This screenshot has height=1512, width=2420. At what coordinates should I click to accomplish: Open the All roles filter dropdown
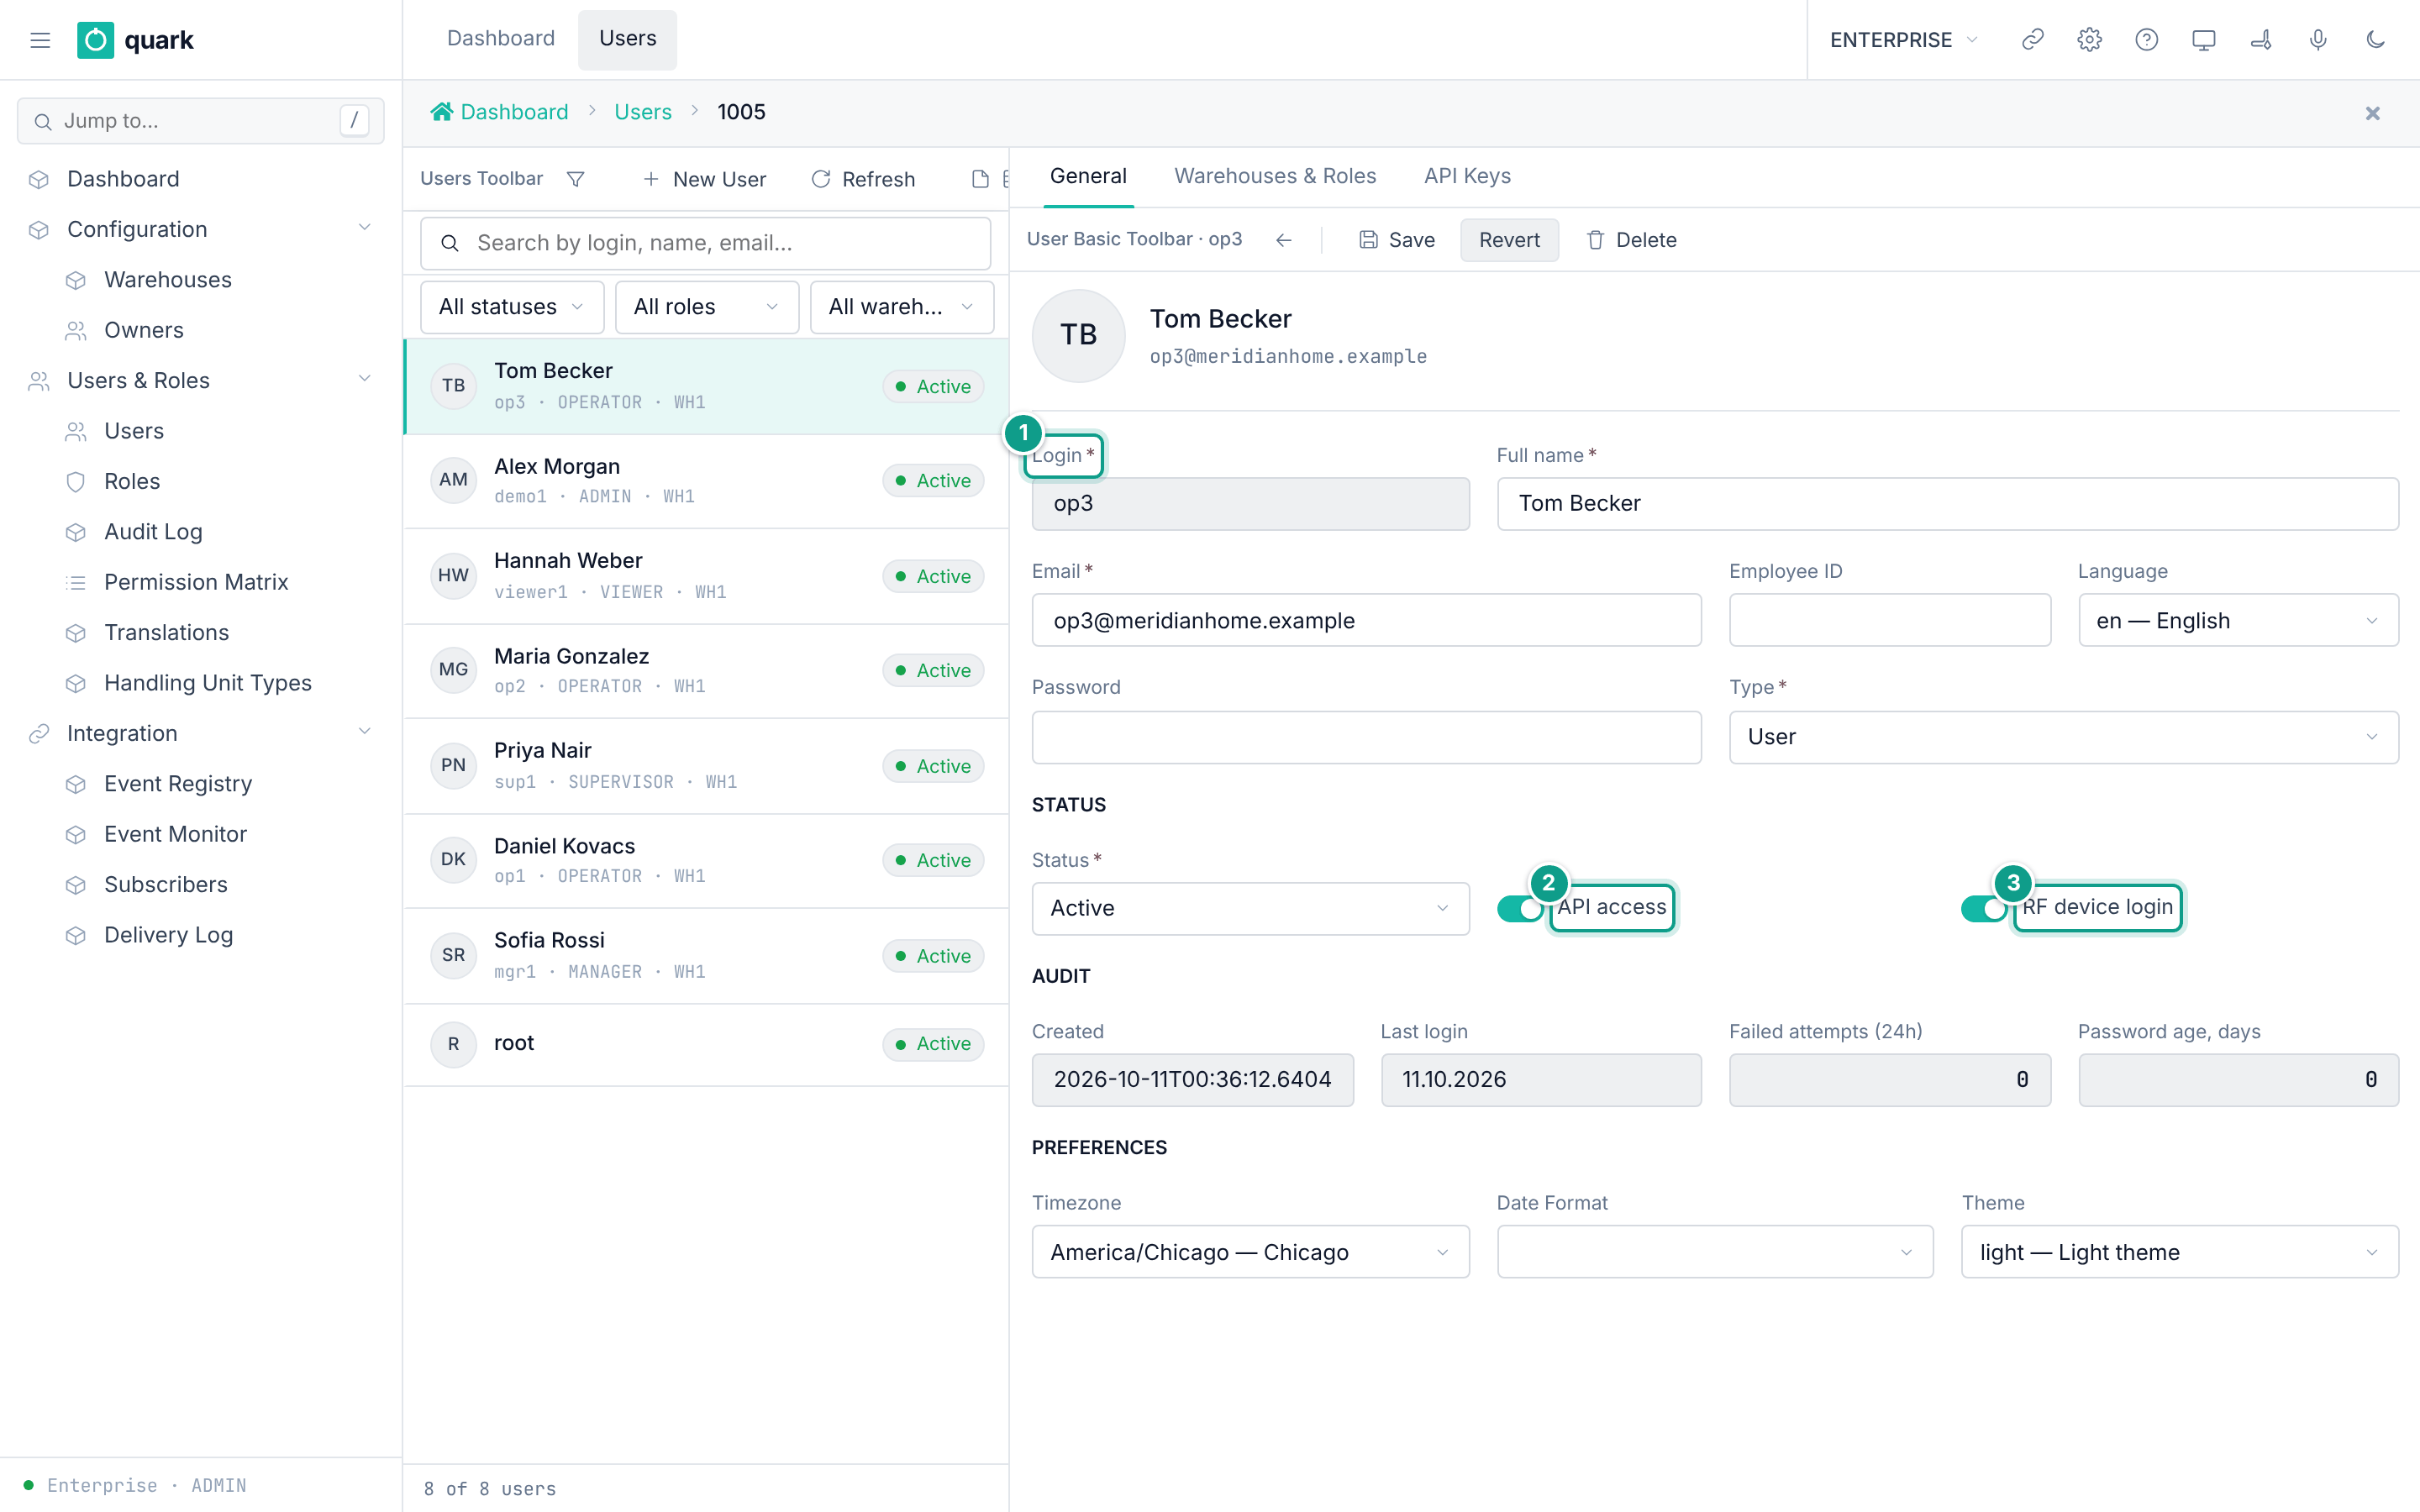(x=706, y=307)
